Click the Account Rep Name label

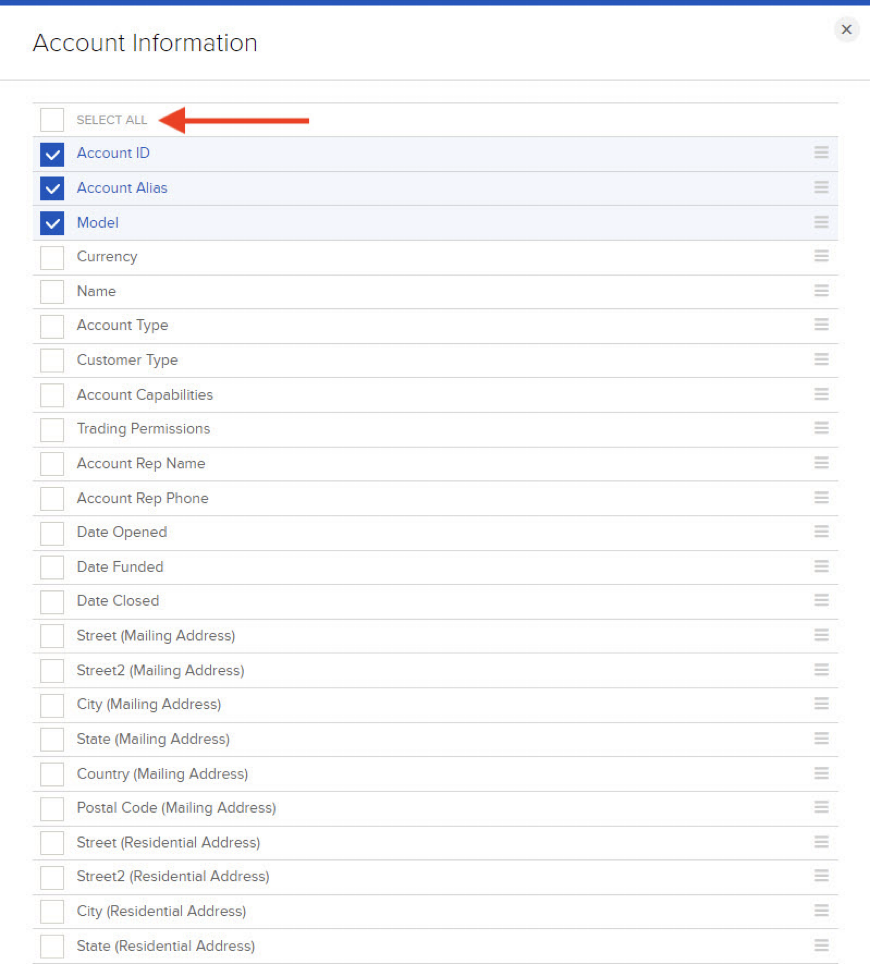(x=141, y=464)
